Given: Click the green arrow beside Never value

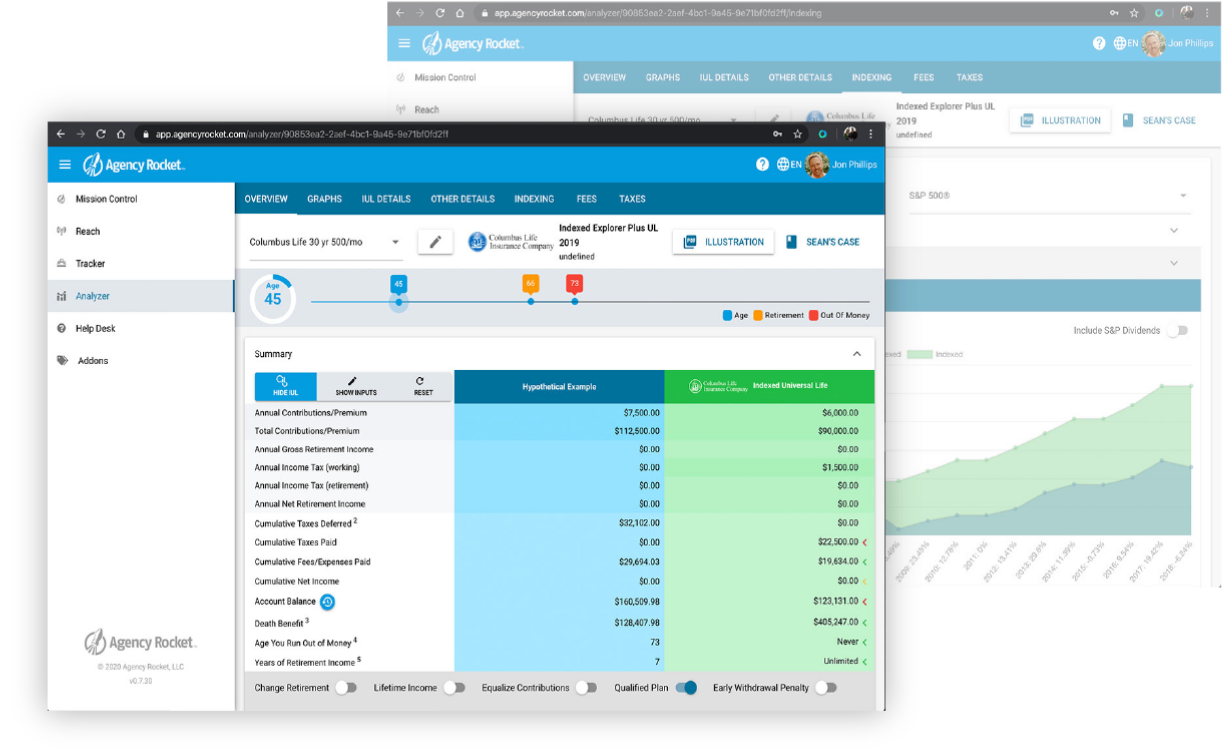Looking at the screenshot, I should 864,642.
